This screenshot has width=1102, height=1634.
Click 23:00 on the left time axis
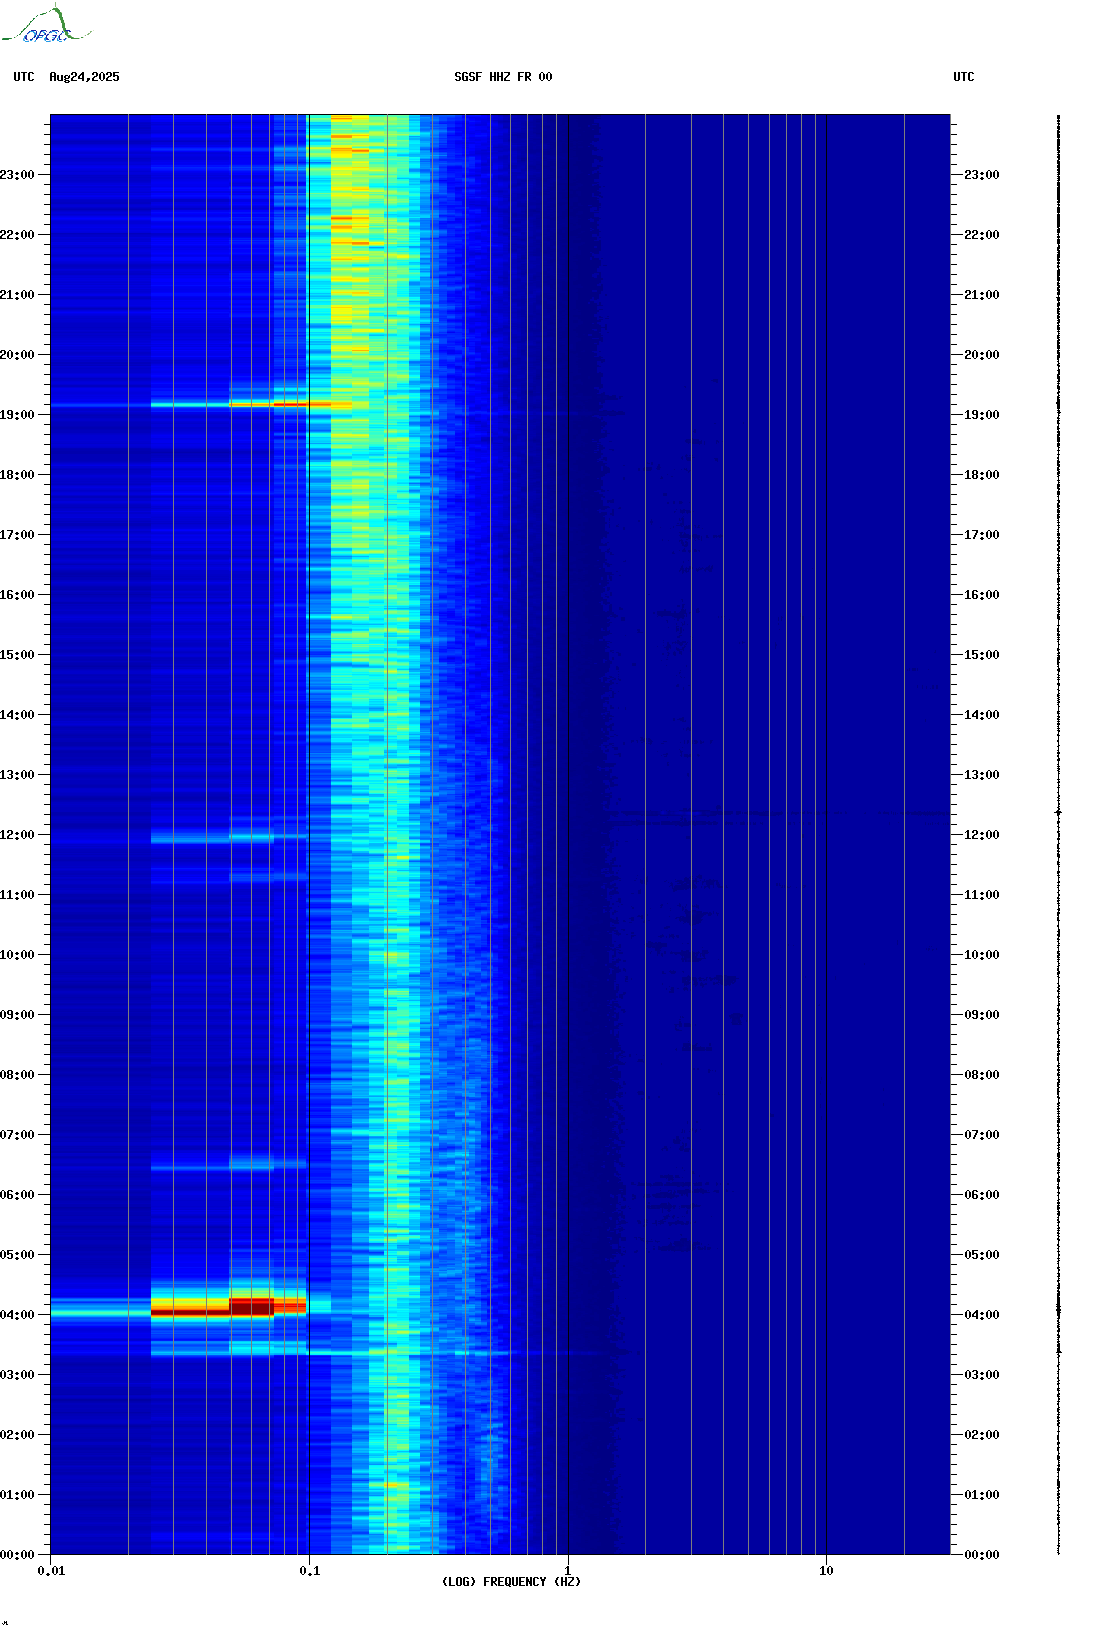[17, 175]
